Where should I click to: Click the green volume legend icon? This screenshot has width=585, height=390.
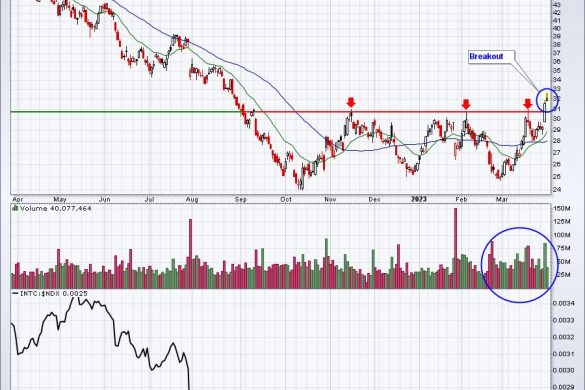coord(15,208)
